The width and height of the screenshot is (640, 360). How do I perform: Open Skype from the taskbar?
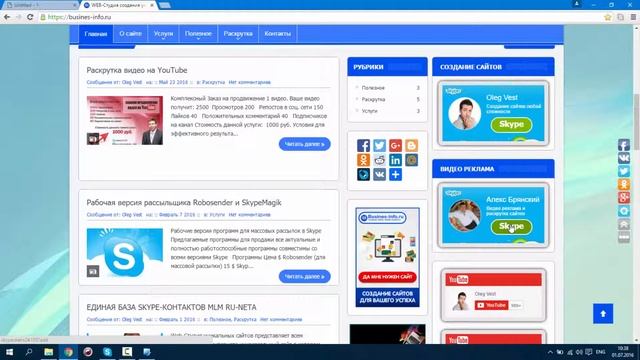point(107,352)
